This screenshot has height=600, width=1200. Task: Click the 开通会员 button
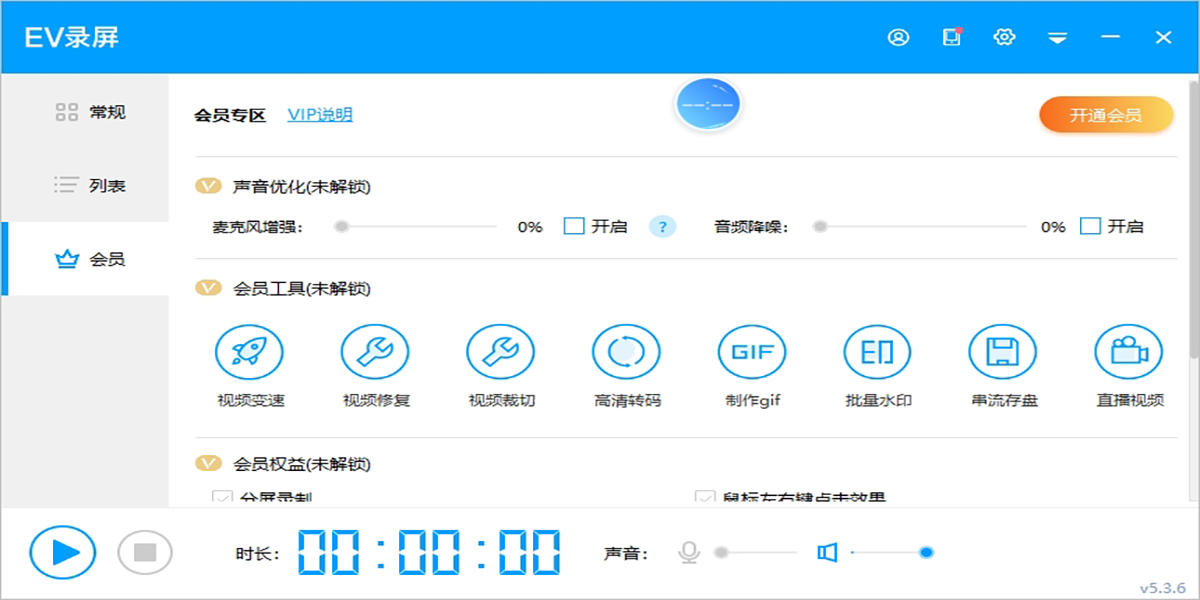coord(1106,114)
